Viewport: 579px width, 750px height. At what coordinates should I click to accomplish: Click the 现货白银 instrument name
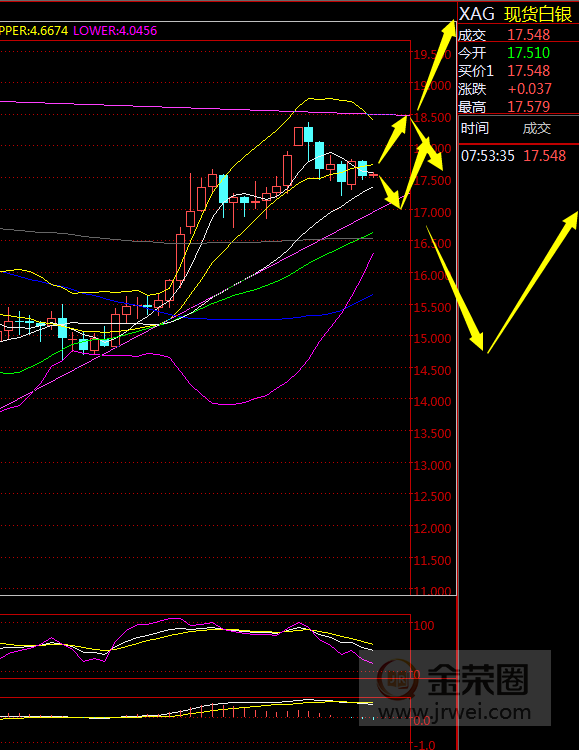tap(538, 14)
